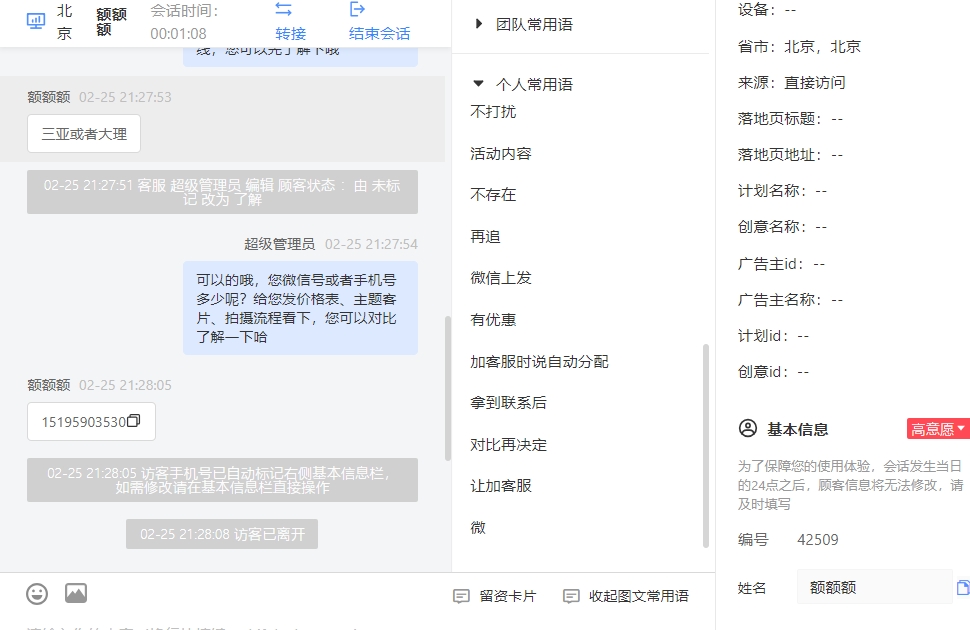Click the 团队常用语 heading text

(534, 24)
